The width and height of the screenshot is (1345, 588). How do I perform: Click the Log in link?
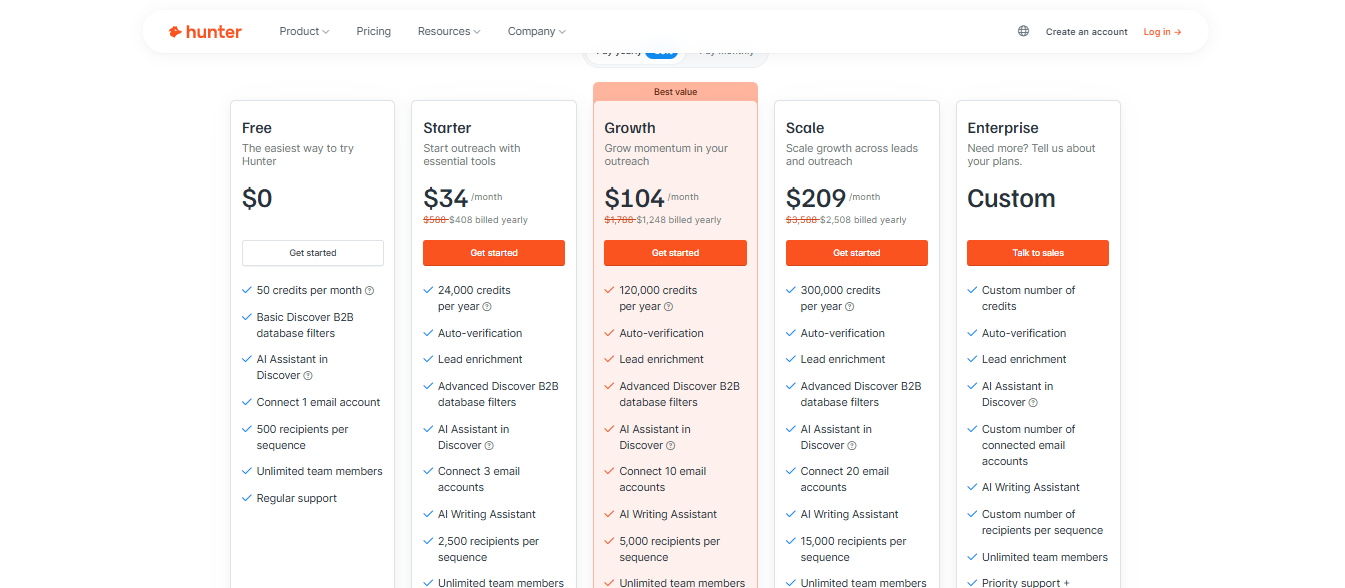pyautogui.click(x=1161, y=31)
